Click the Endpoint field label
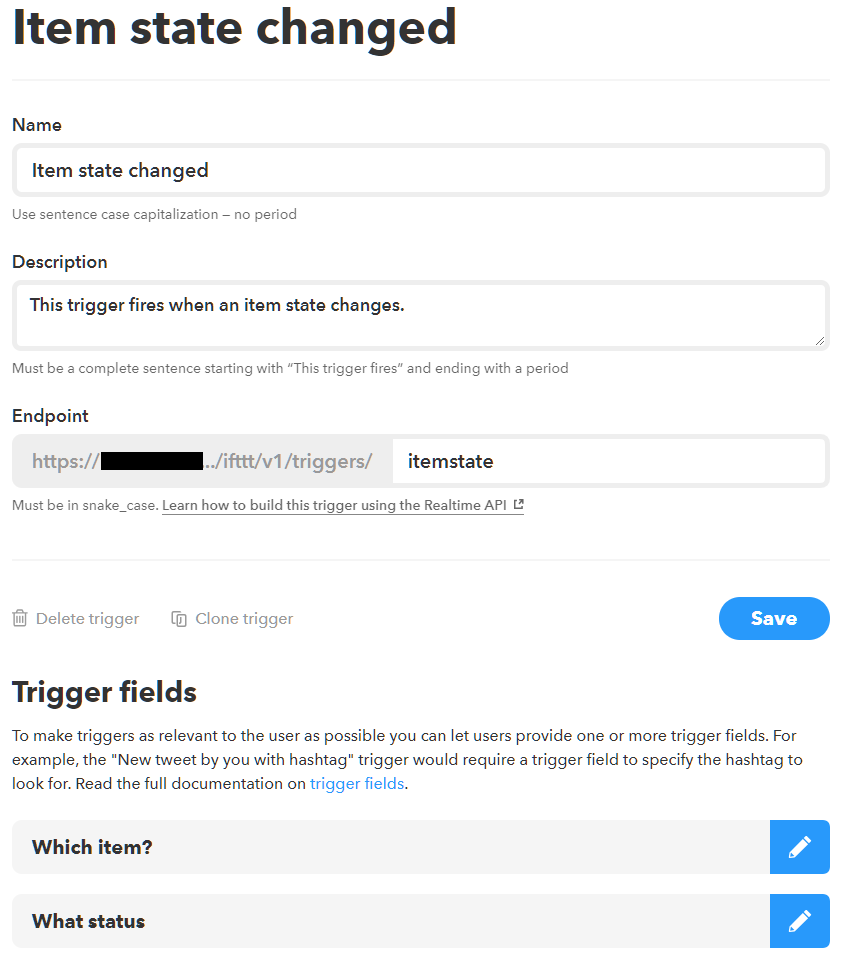The height and width of the screenshot is (957, 841). [50, 416]
